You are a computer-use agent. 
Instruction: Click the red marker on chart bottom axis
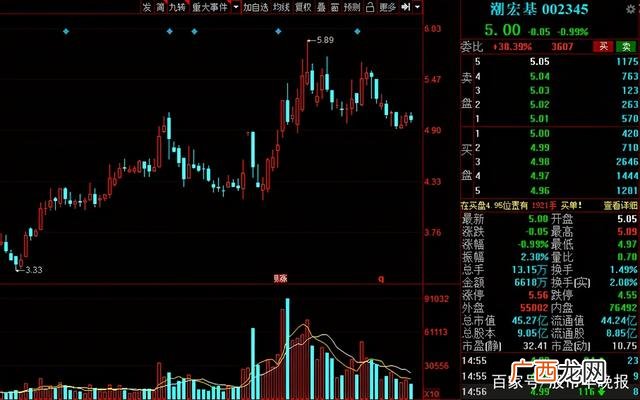pos(280,279)
